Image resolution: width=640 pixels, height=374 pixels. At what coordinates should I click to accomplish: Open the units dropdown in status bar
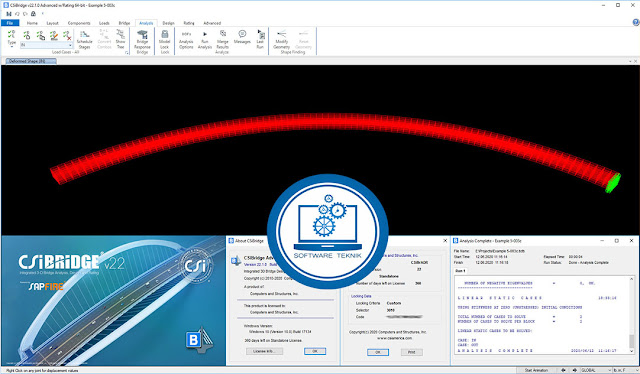coord(625,370)
